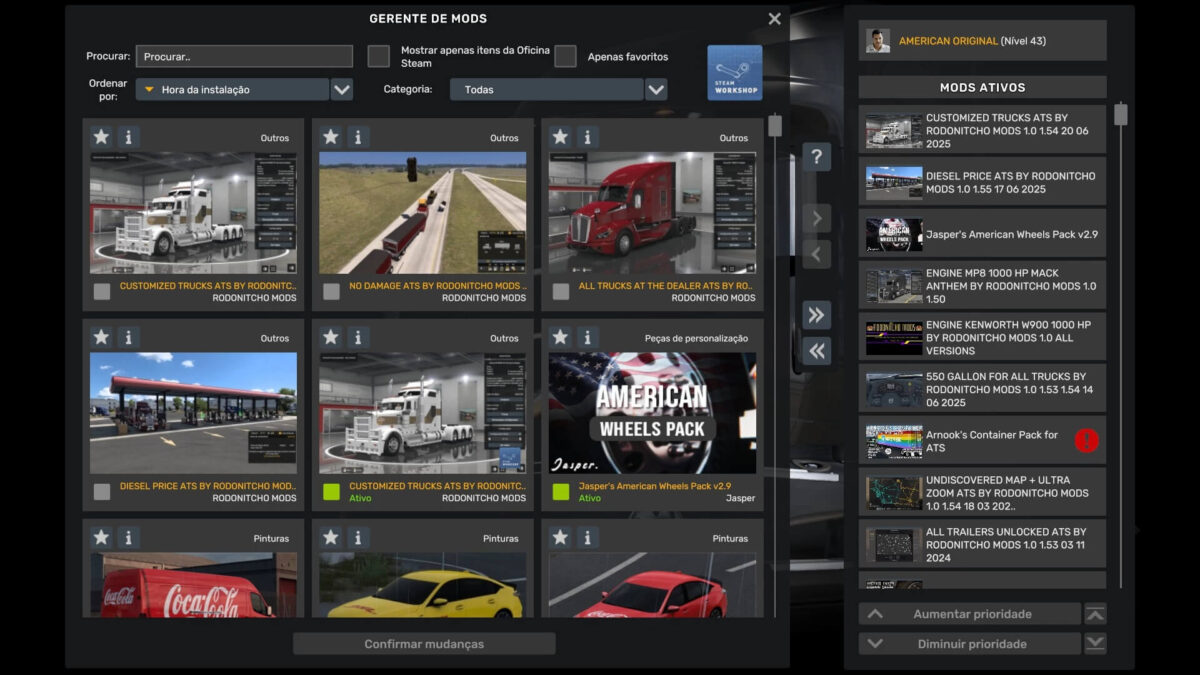Click the active mods list scrollbar handle
Viewport: 1200px width, 675px height.
point(1120,115)
